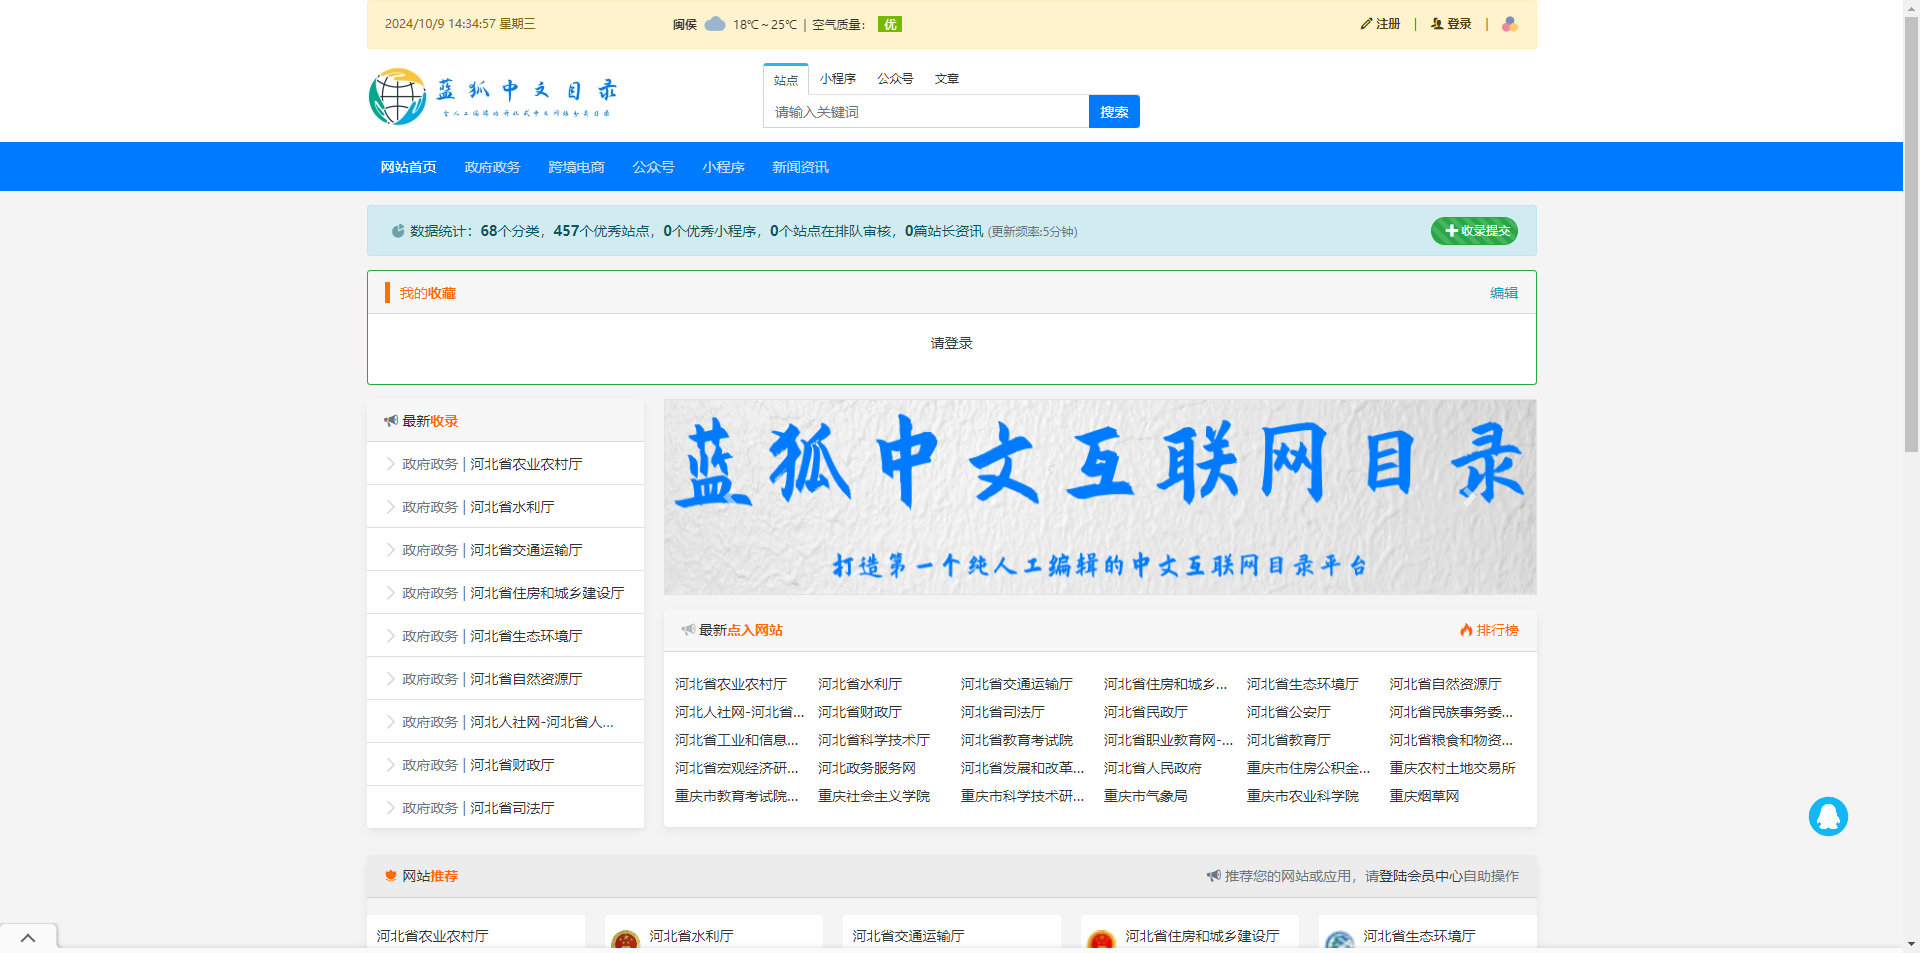Screen dimensions: 1920x953
Task: Click the 河北省生态环境厅 site logo icon
Action: (x=1339, y=940)
